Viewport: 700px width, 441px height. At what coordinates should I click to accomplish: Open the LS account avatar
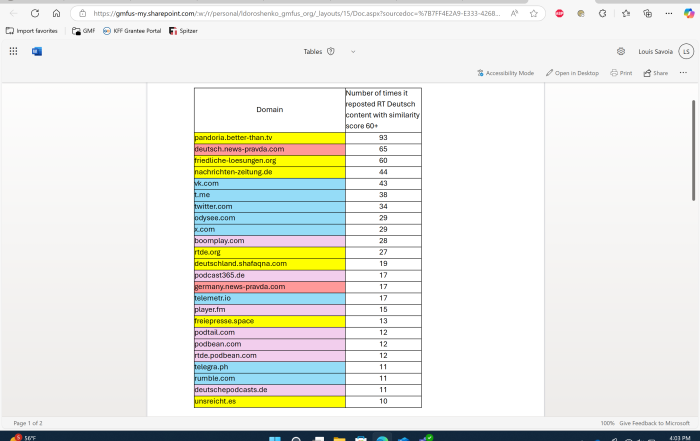686,51
